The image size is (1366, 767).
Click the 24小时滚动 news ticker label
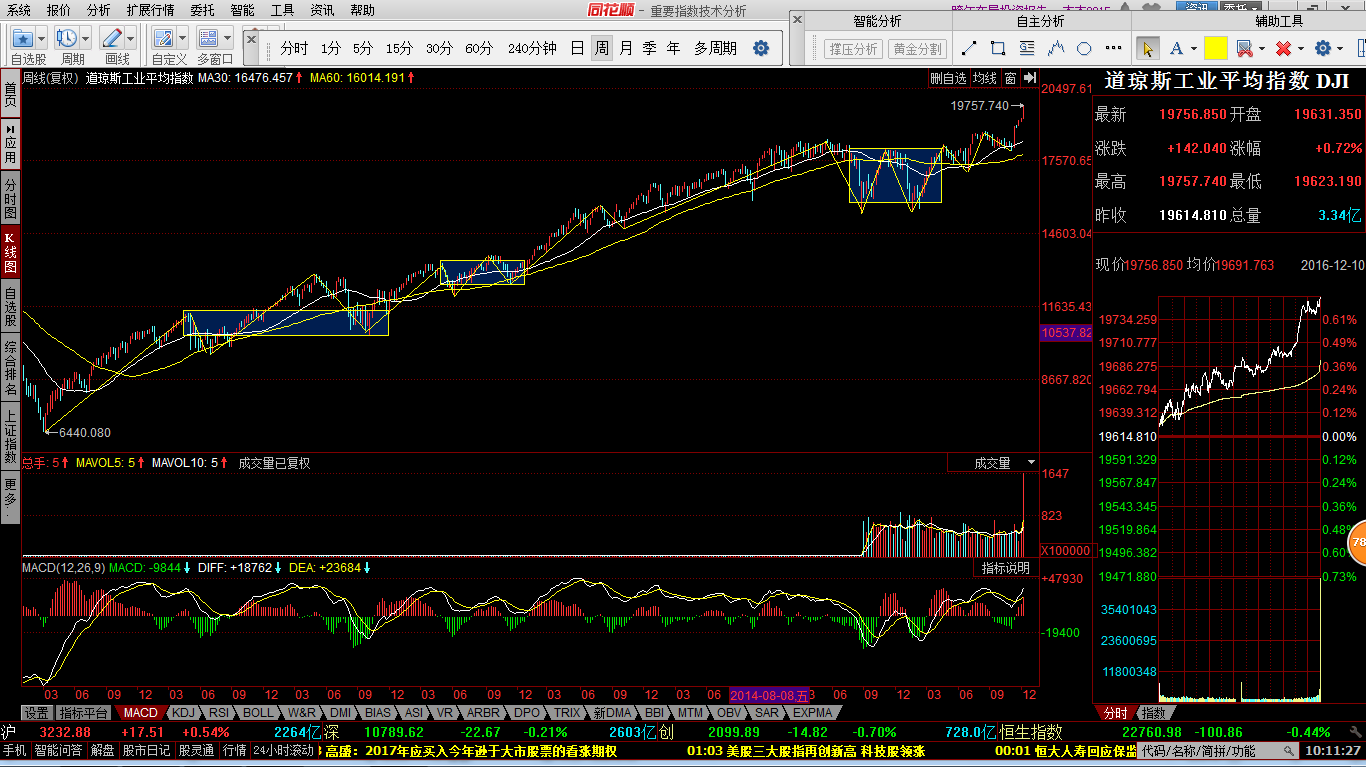[x=284, y=750]
